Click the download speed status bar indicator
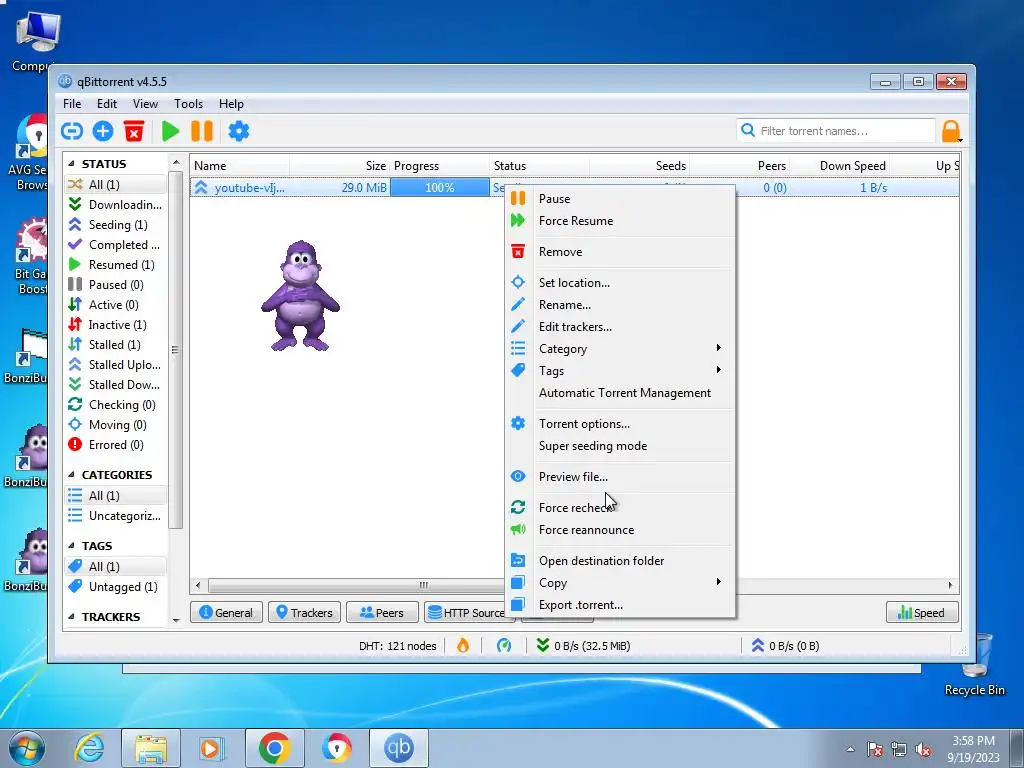 click(x=583, y=646)
